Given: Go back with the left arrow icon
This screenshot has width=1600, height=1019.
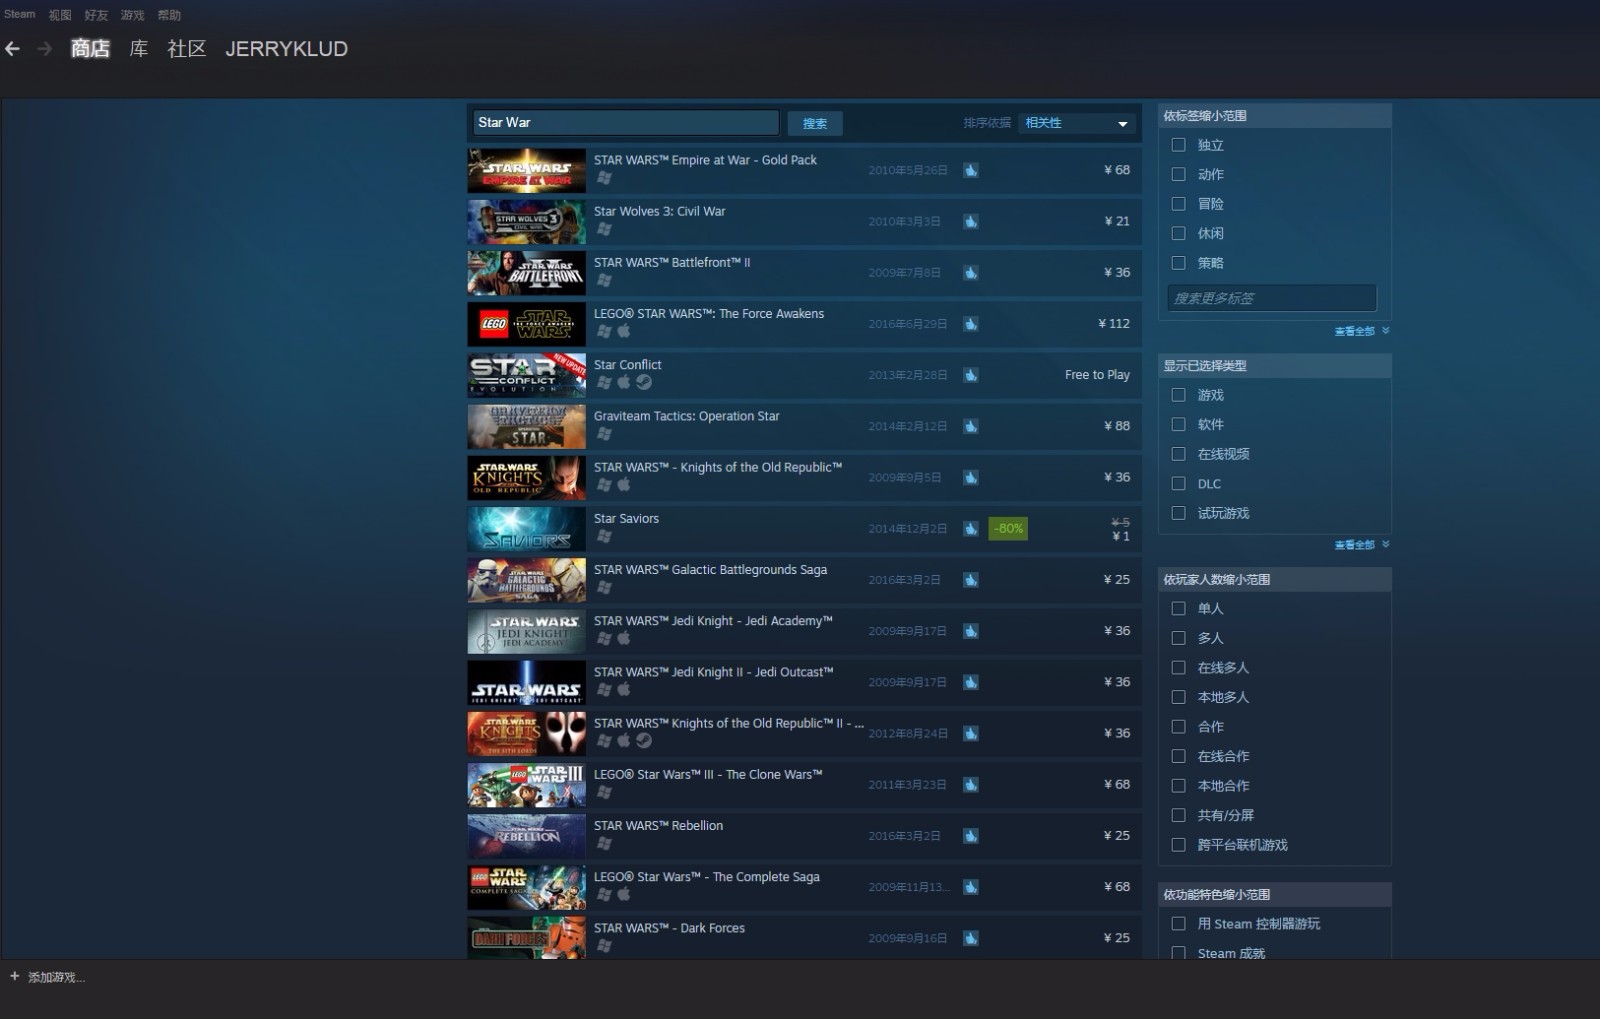Looking at the screenshot, I should coord(12,49).
